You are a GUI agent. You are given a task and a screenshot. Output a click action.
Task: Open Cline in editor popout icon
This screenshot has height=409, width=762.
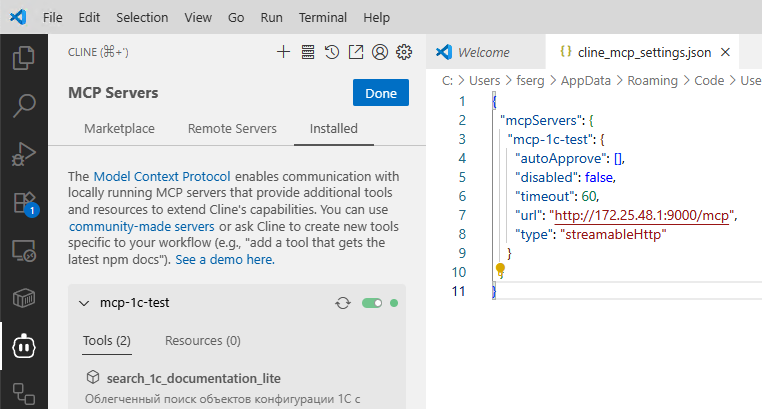(x=356, y=52)
